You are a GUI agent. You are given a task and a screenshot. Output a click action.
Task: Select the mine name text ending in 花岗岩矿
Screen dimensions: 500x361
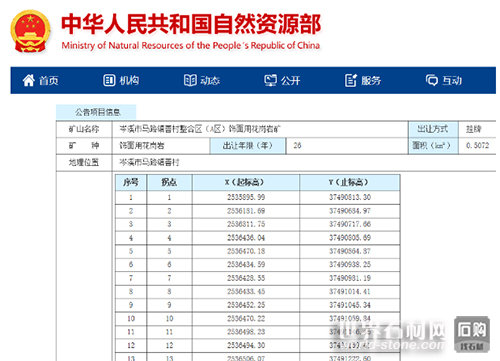coord(200,129)
